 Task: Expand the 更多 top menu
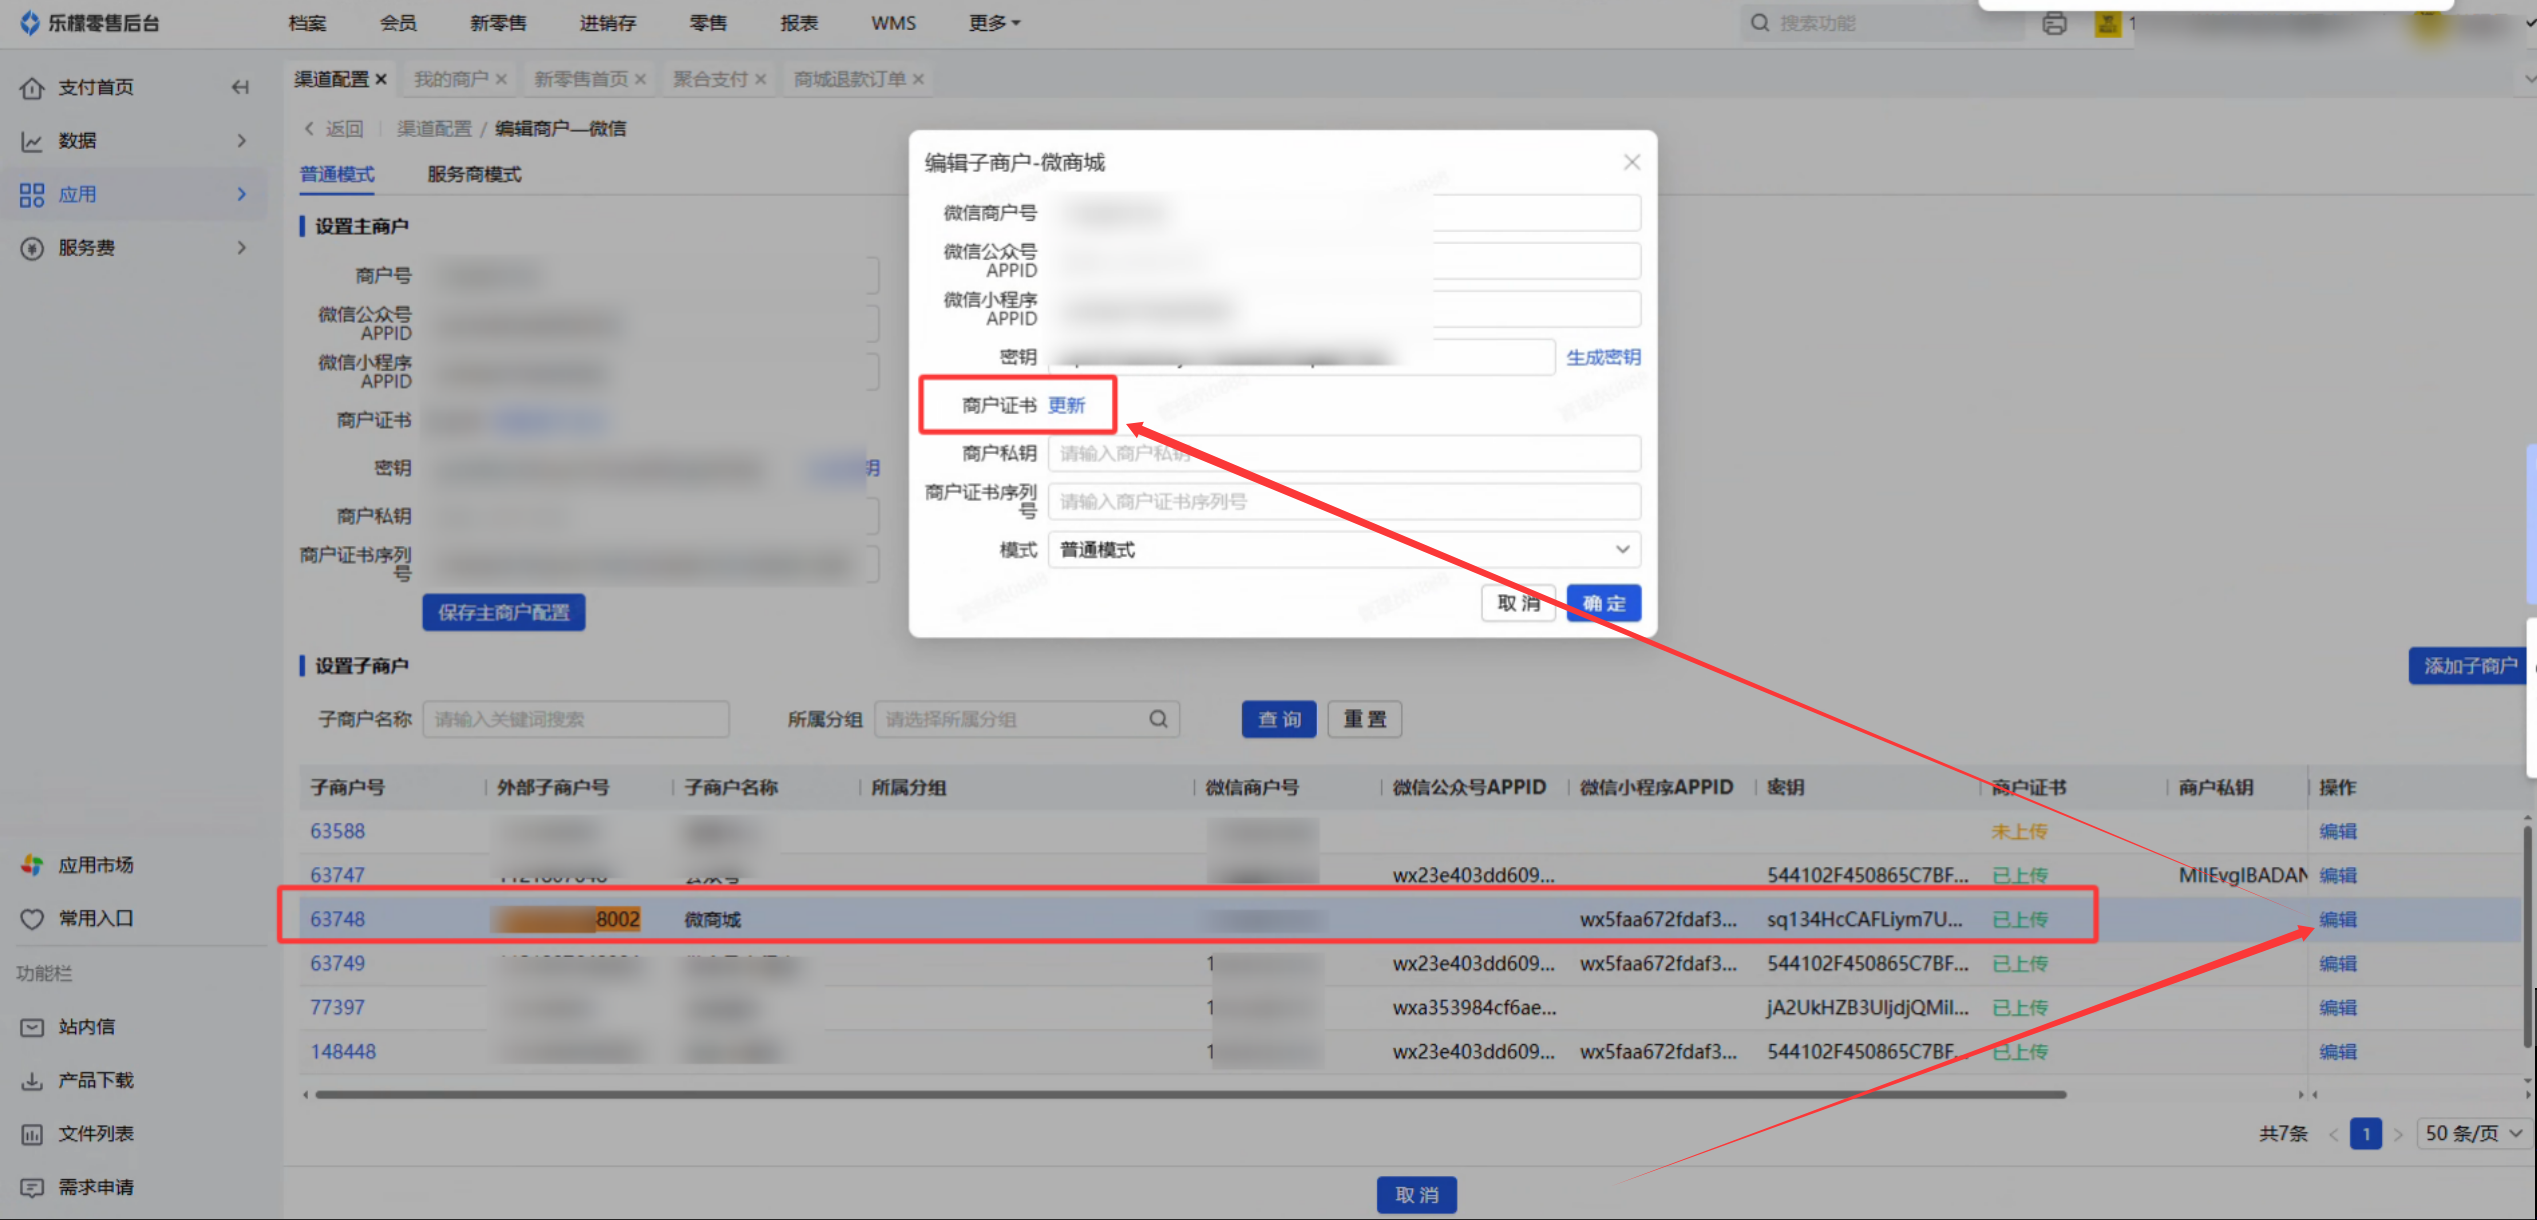pos(993,23)
